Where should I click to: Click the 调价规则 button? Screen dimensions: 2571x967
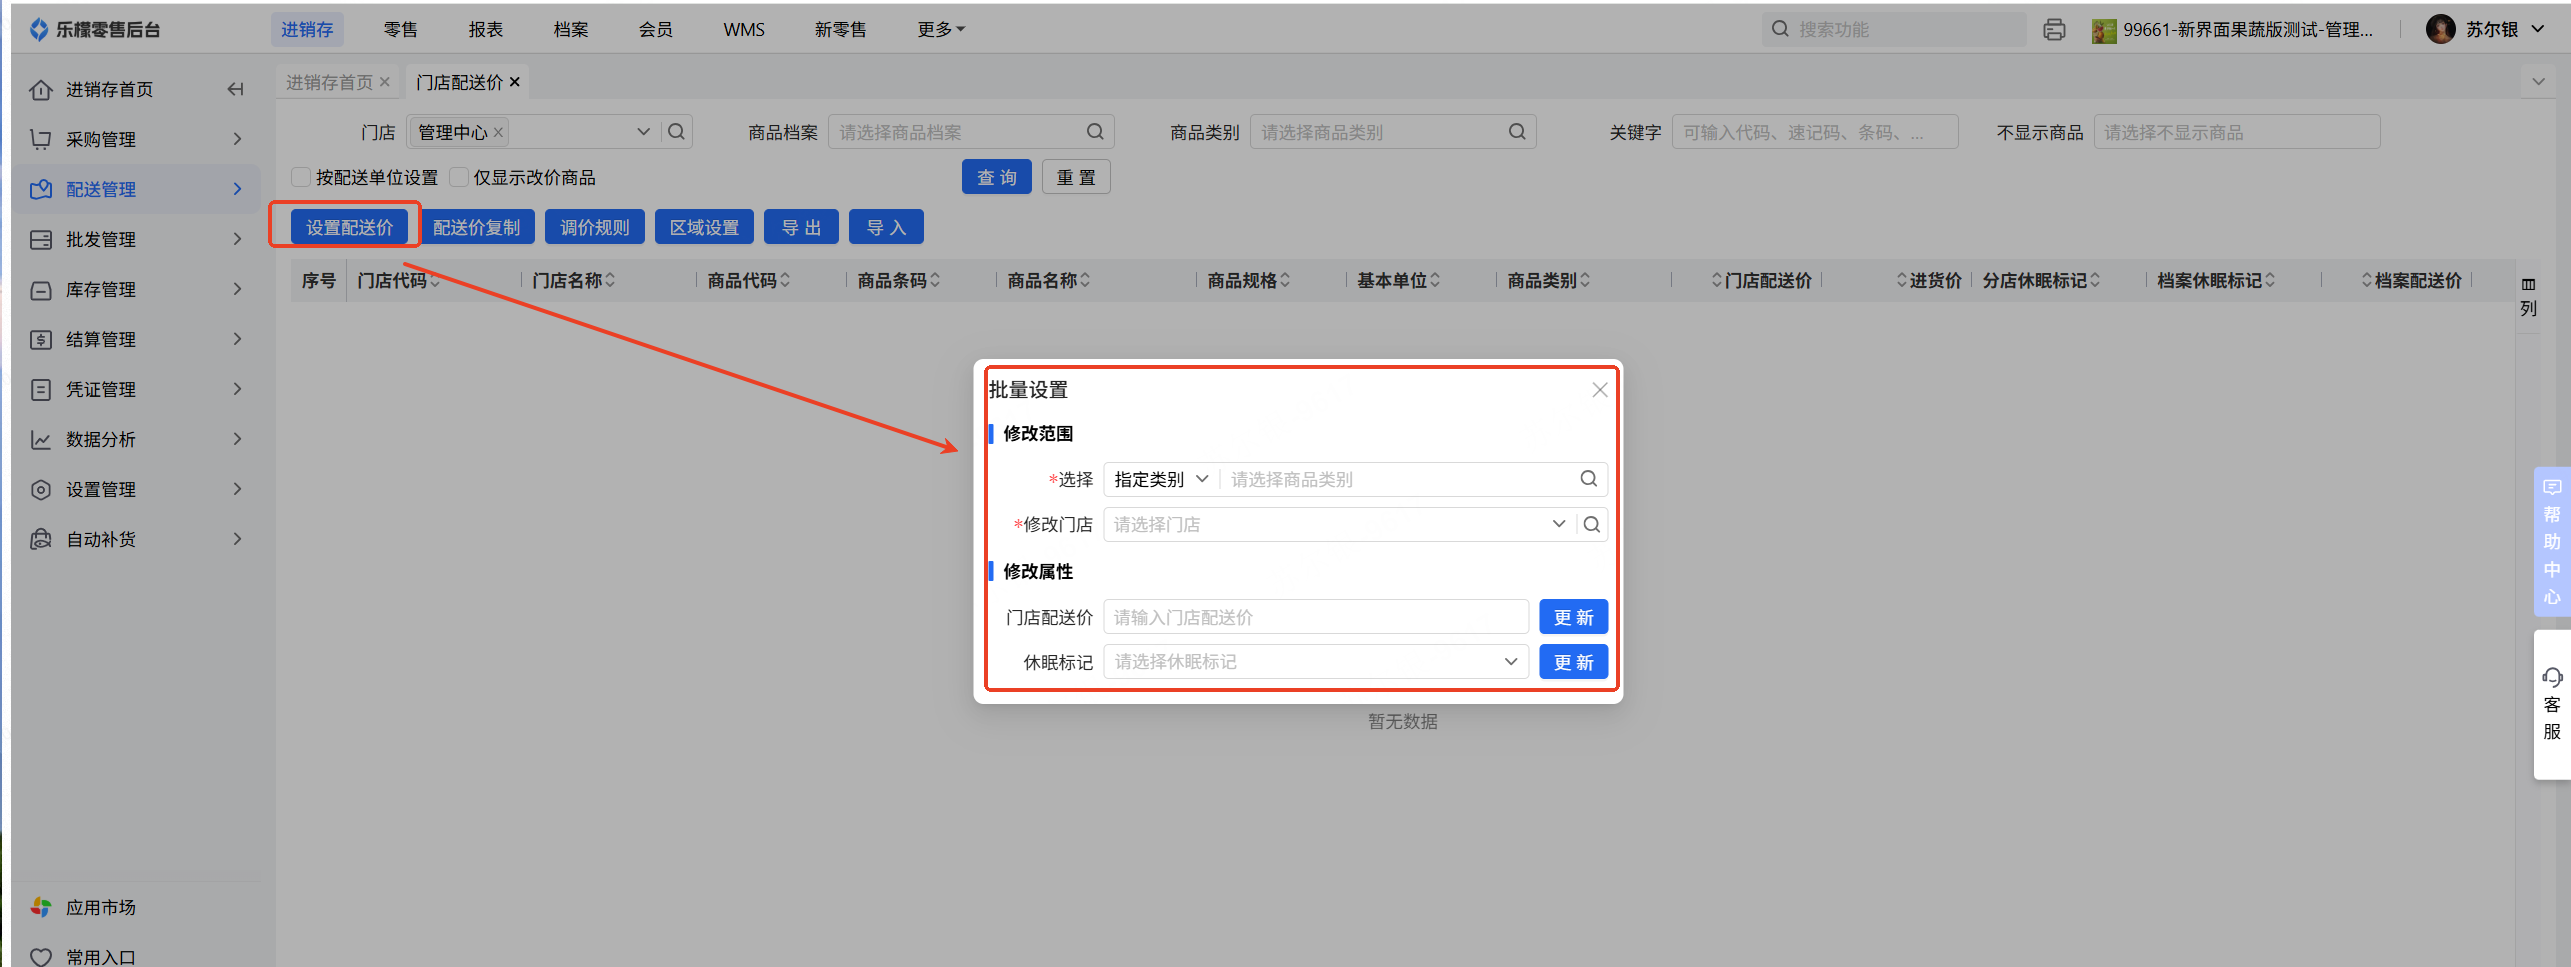coord(595,227)
